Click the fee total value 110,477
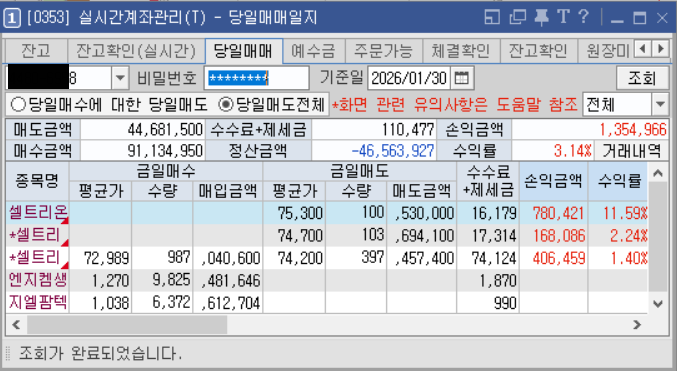677x371 pixels. tap(408, 129)
